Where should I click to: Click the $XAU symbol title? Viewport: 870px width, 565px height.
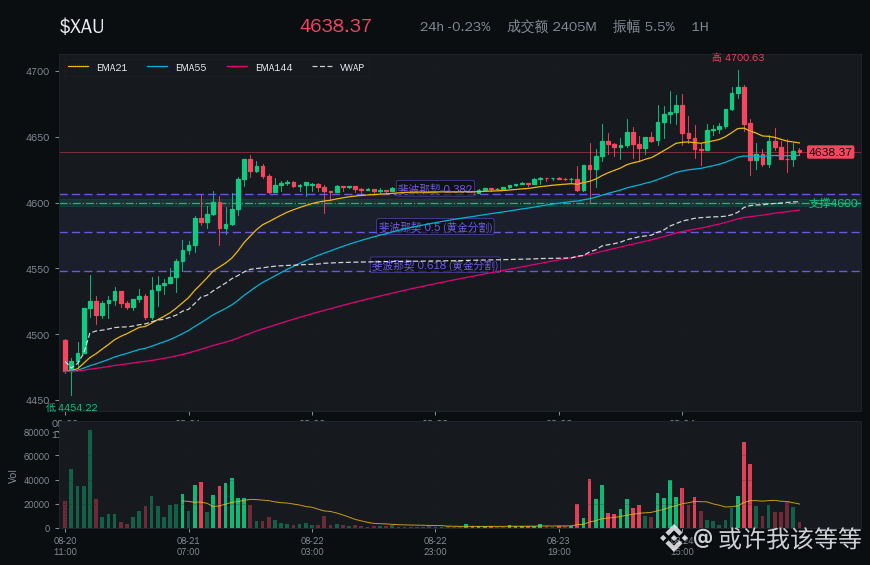point(82,26)
